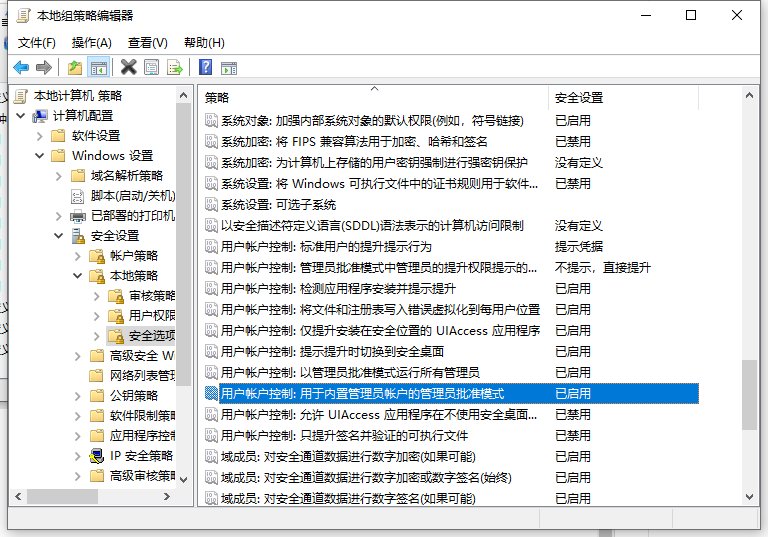The height and width of the screenshot is (537, 768).
Task: Click the 脚本(启动/关机) script icon
Action: tap(78, 196)
